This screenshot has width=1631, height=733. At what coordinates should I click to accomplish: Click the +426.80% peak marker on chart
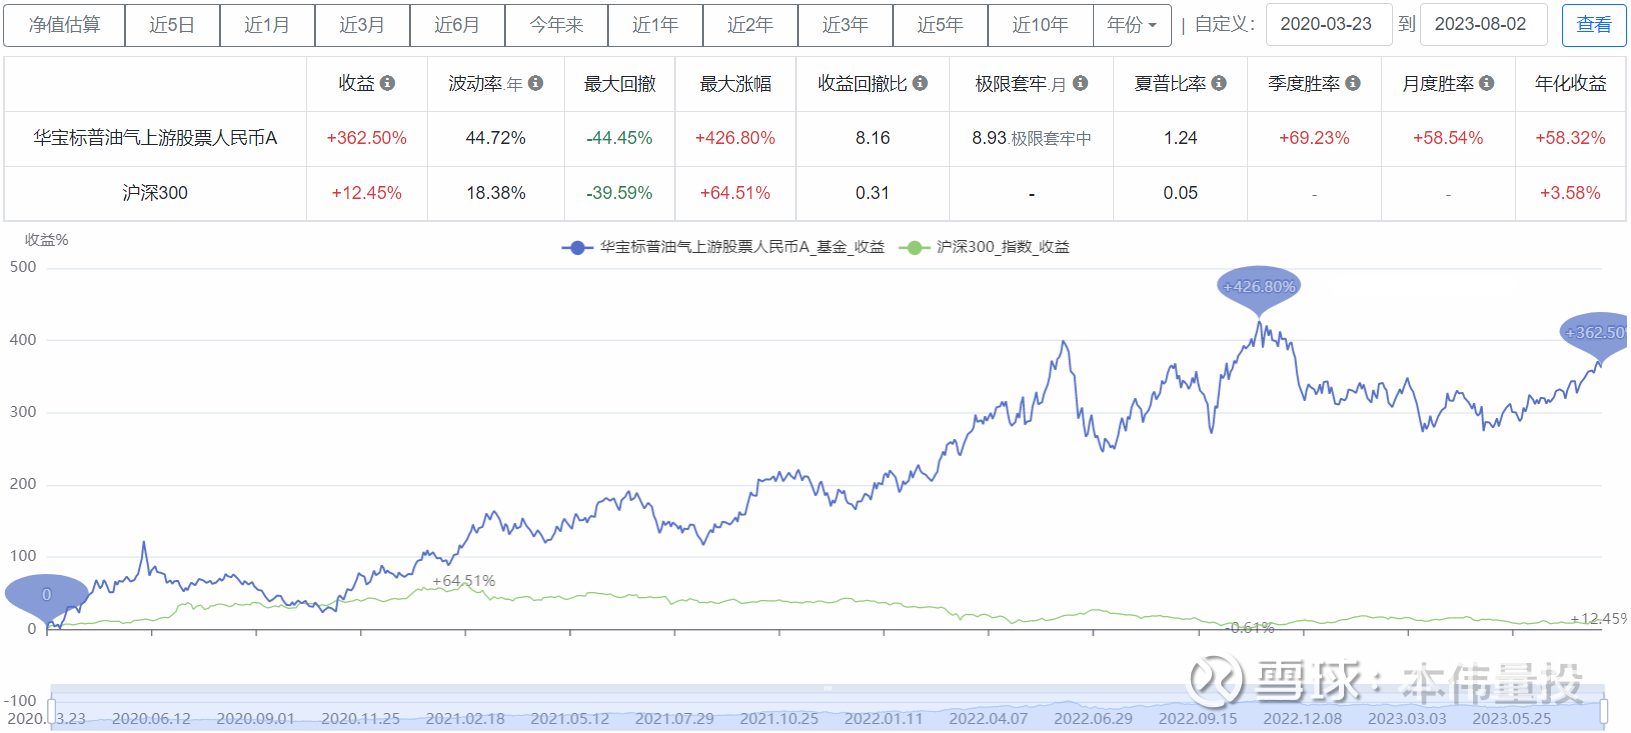click(1259, 287)
